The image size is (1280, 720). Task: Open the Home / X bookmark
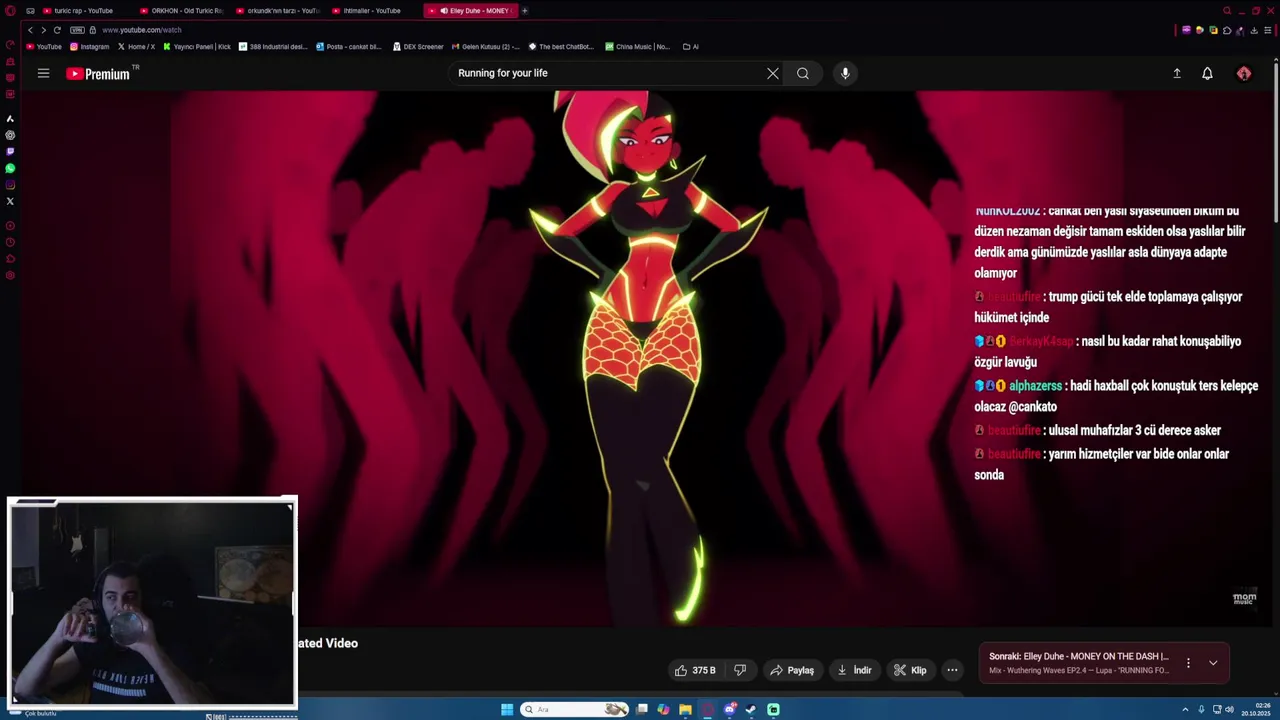point(136,46)
